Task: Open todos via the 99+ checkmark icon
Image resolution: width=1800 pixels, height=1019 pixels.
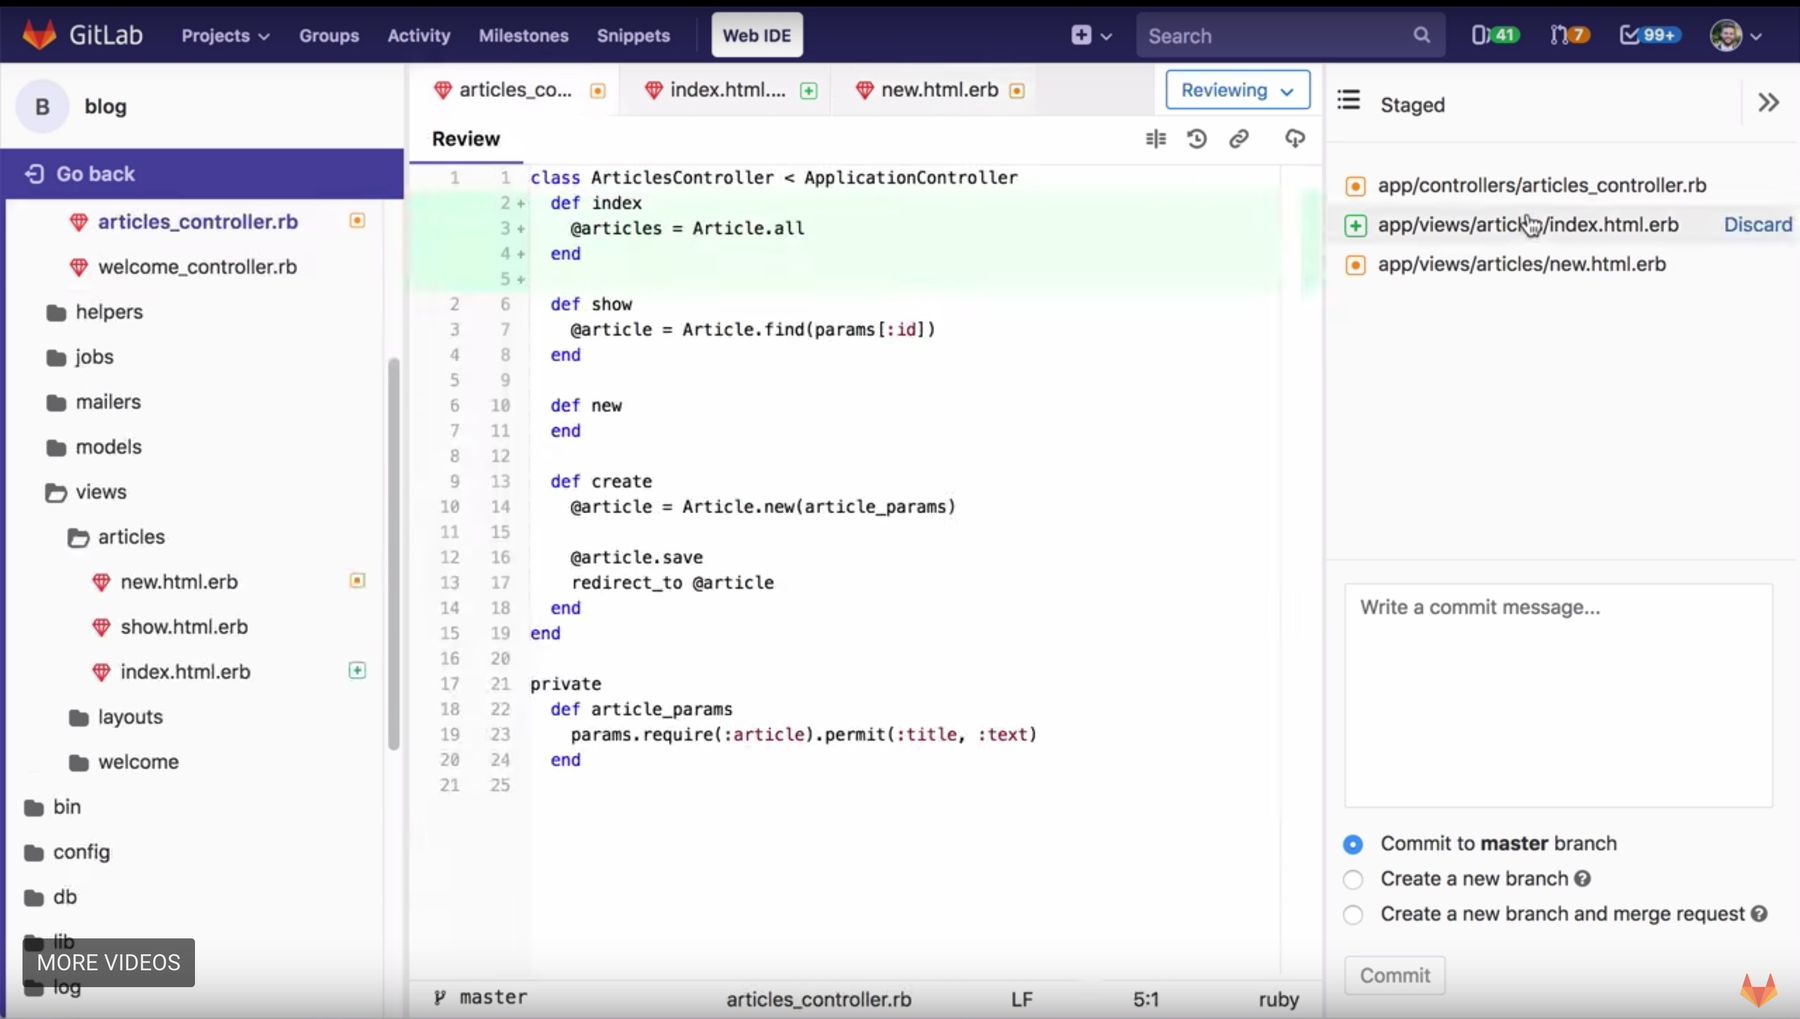Action: [x=1647, y=34]
